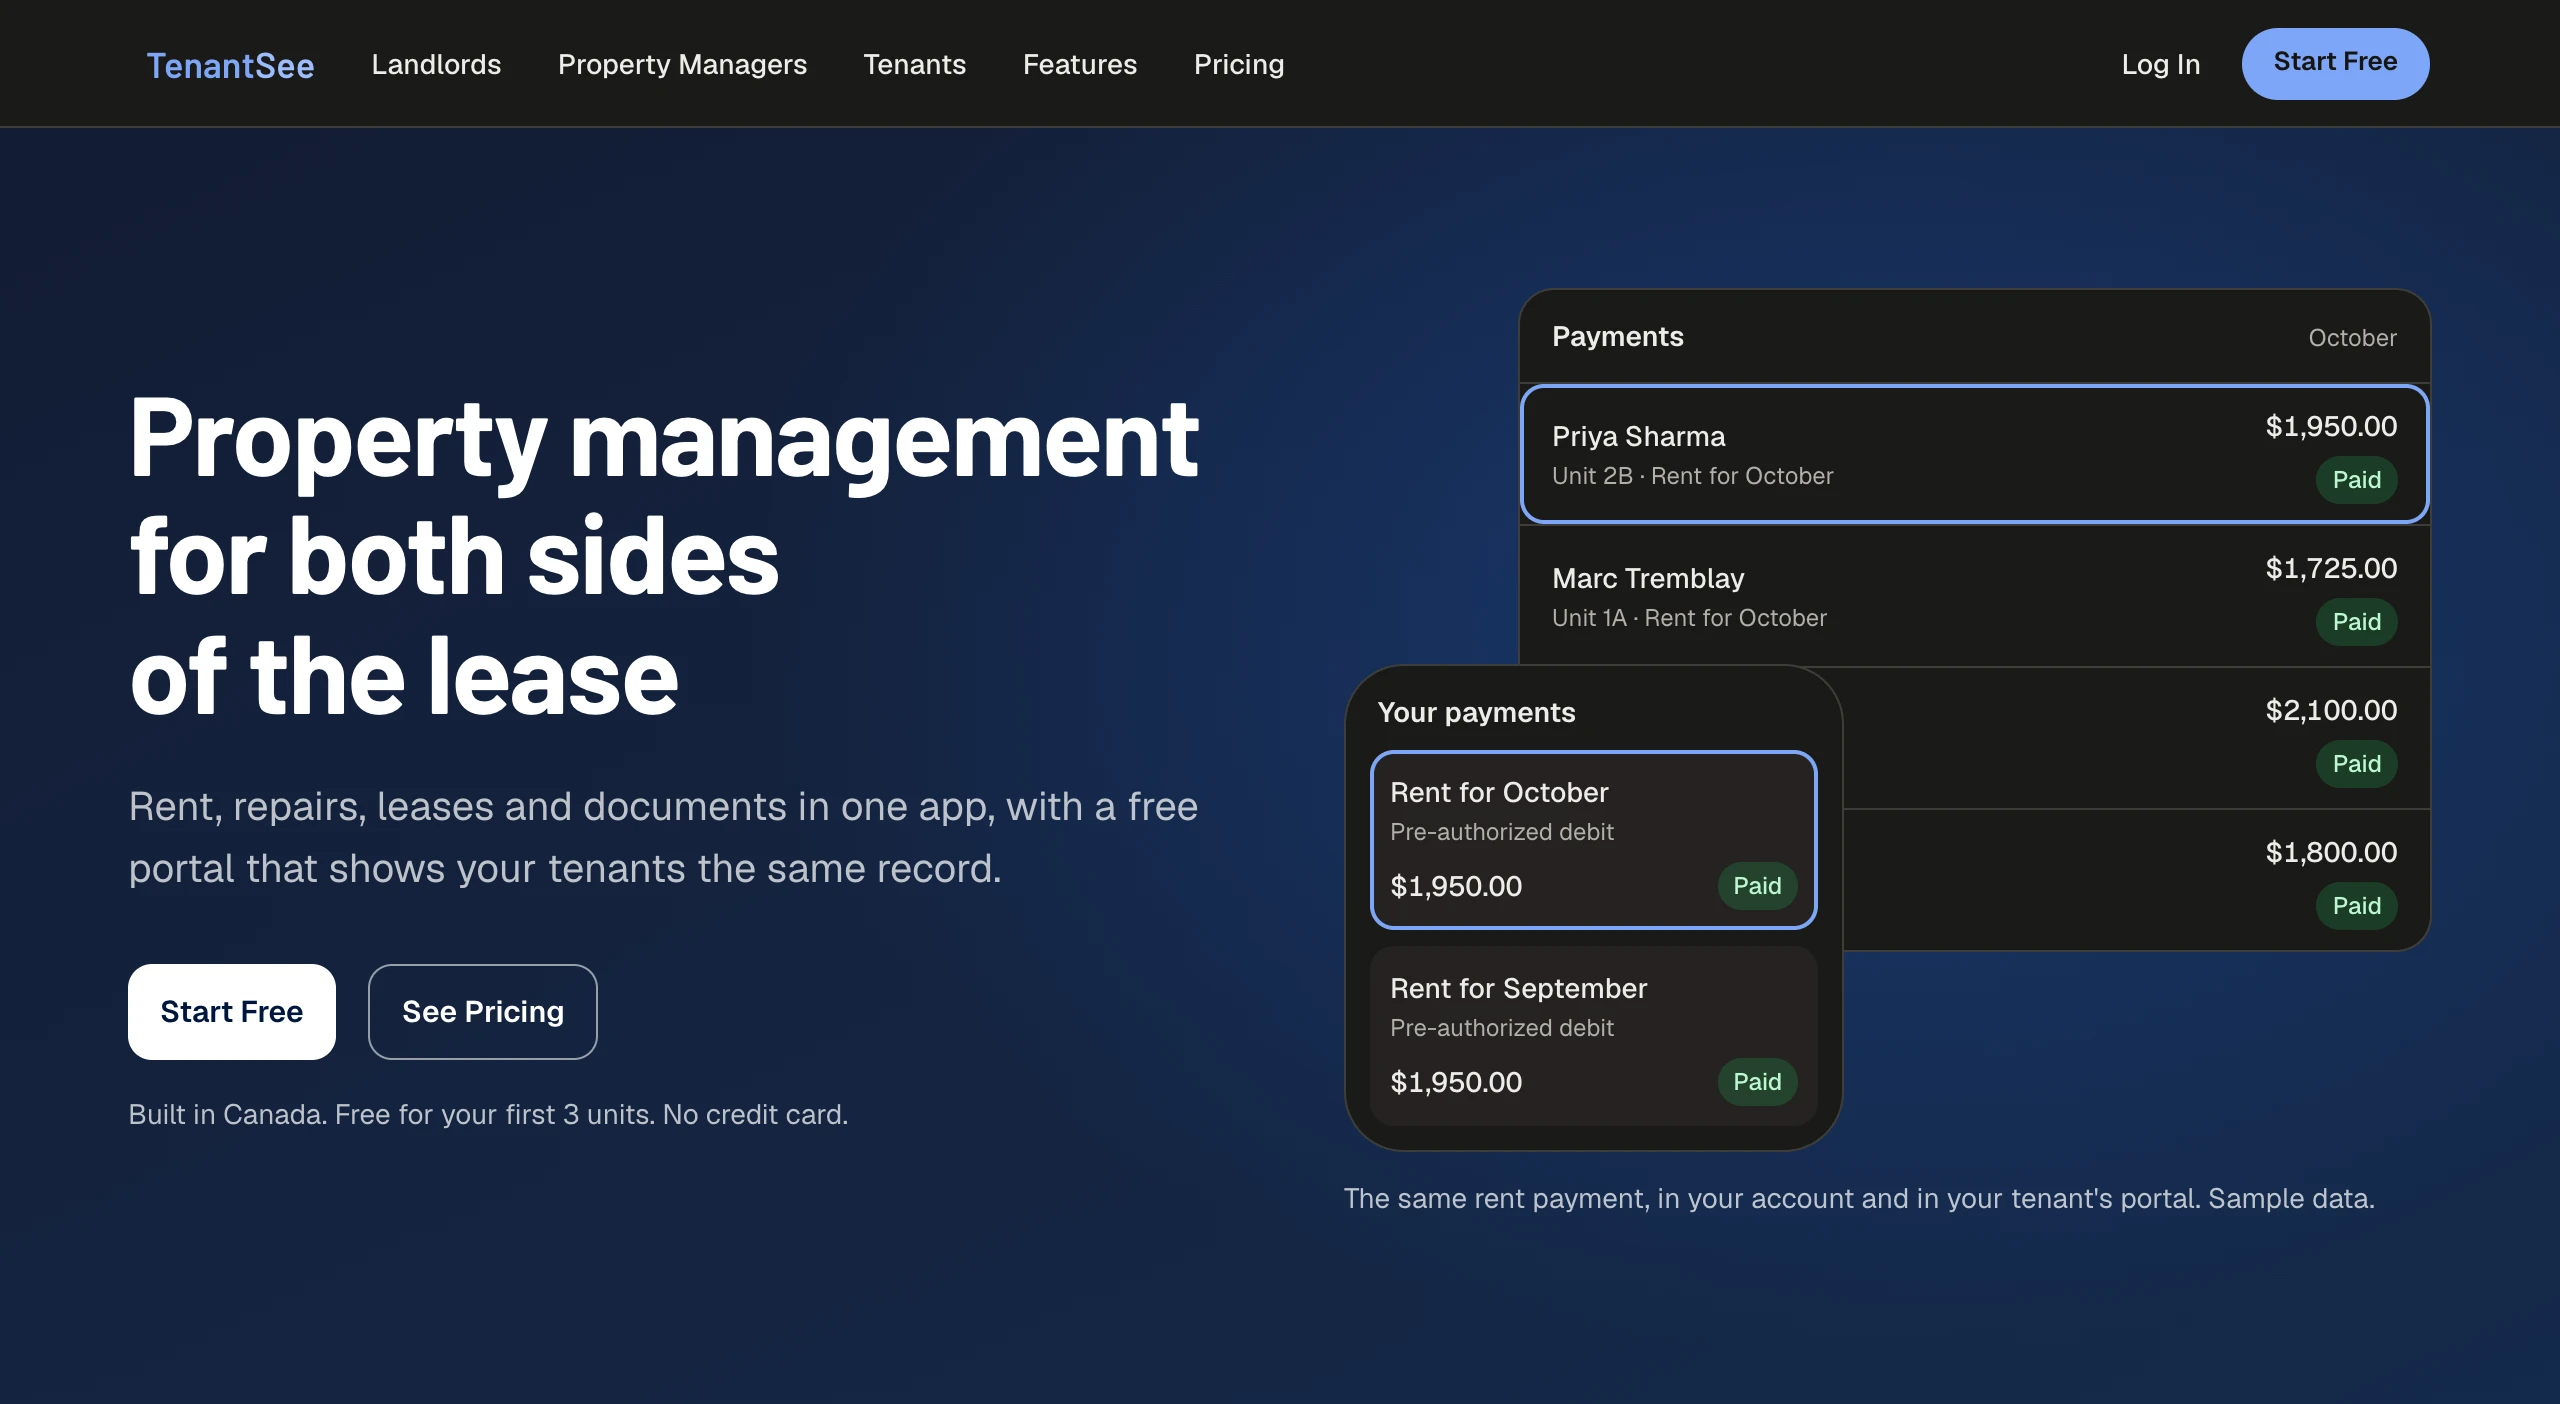Open the Property Managers nav item
2560x1404 pixels.
pos(682,64)
